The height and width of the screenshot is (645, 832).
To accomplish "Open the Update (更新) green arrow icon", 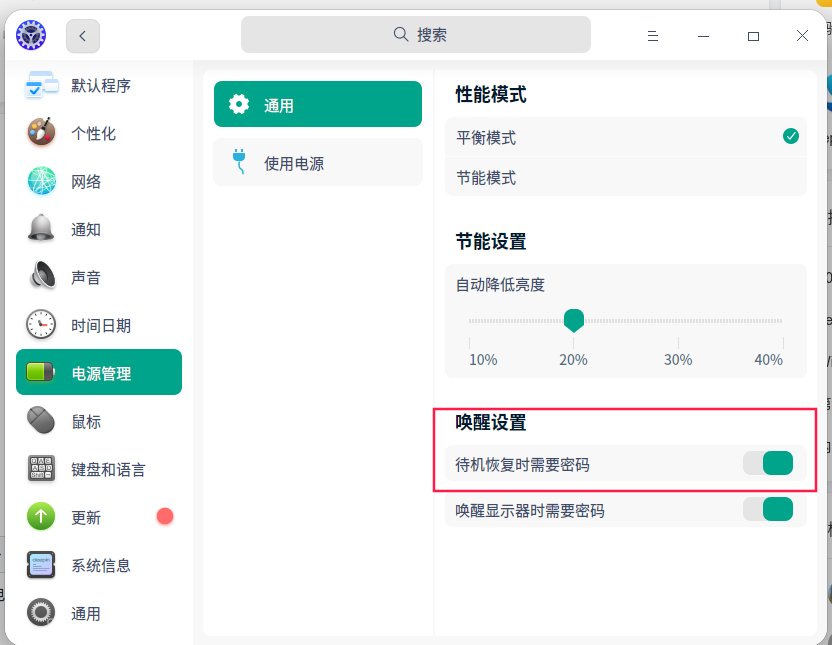I will [41, 518].
